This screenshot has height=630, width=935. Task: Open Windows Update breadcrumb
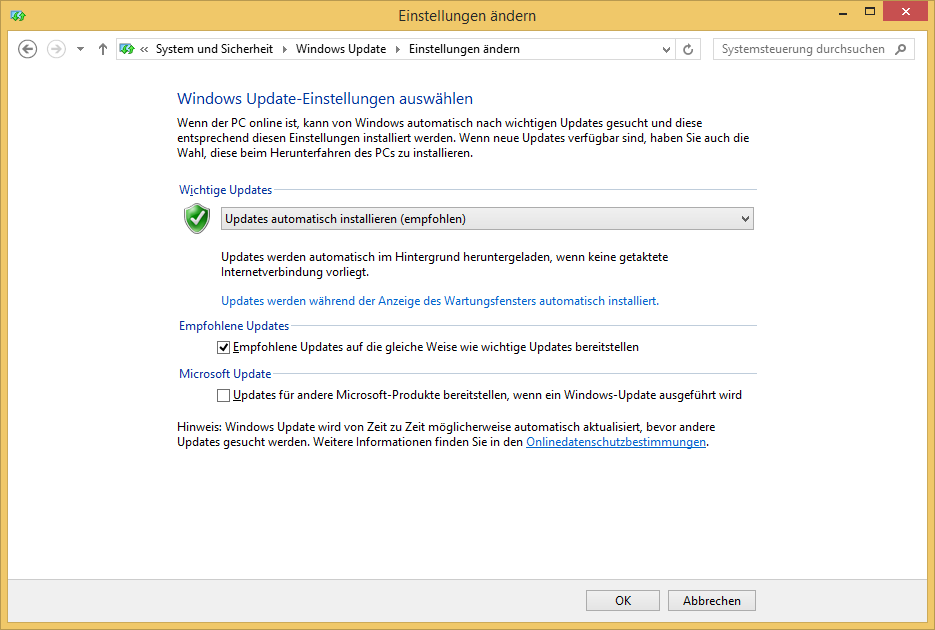[x=340, y=49]
